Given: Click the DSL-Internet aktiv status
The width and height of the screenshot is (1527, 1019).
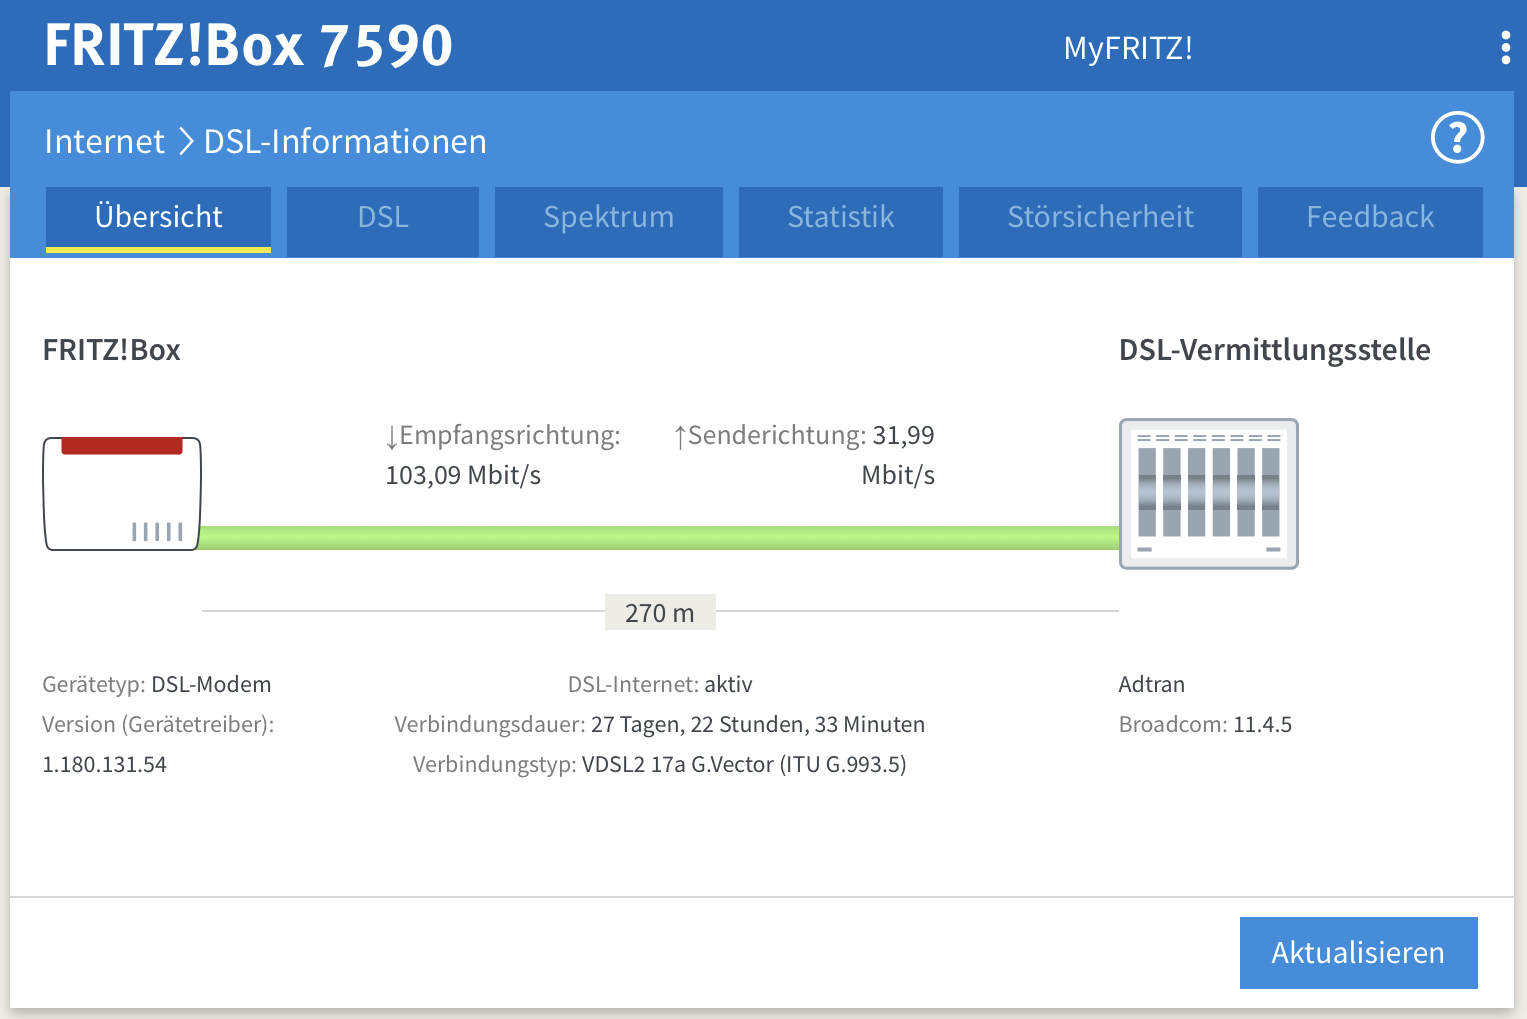Looking at the screenshot, I should (x=660, y=685).
